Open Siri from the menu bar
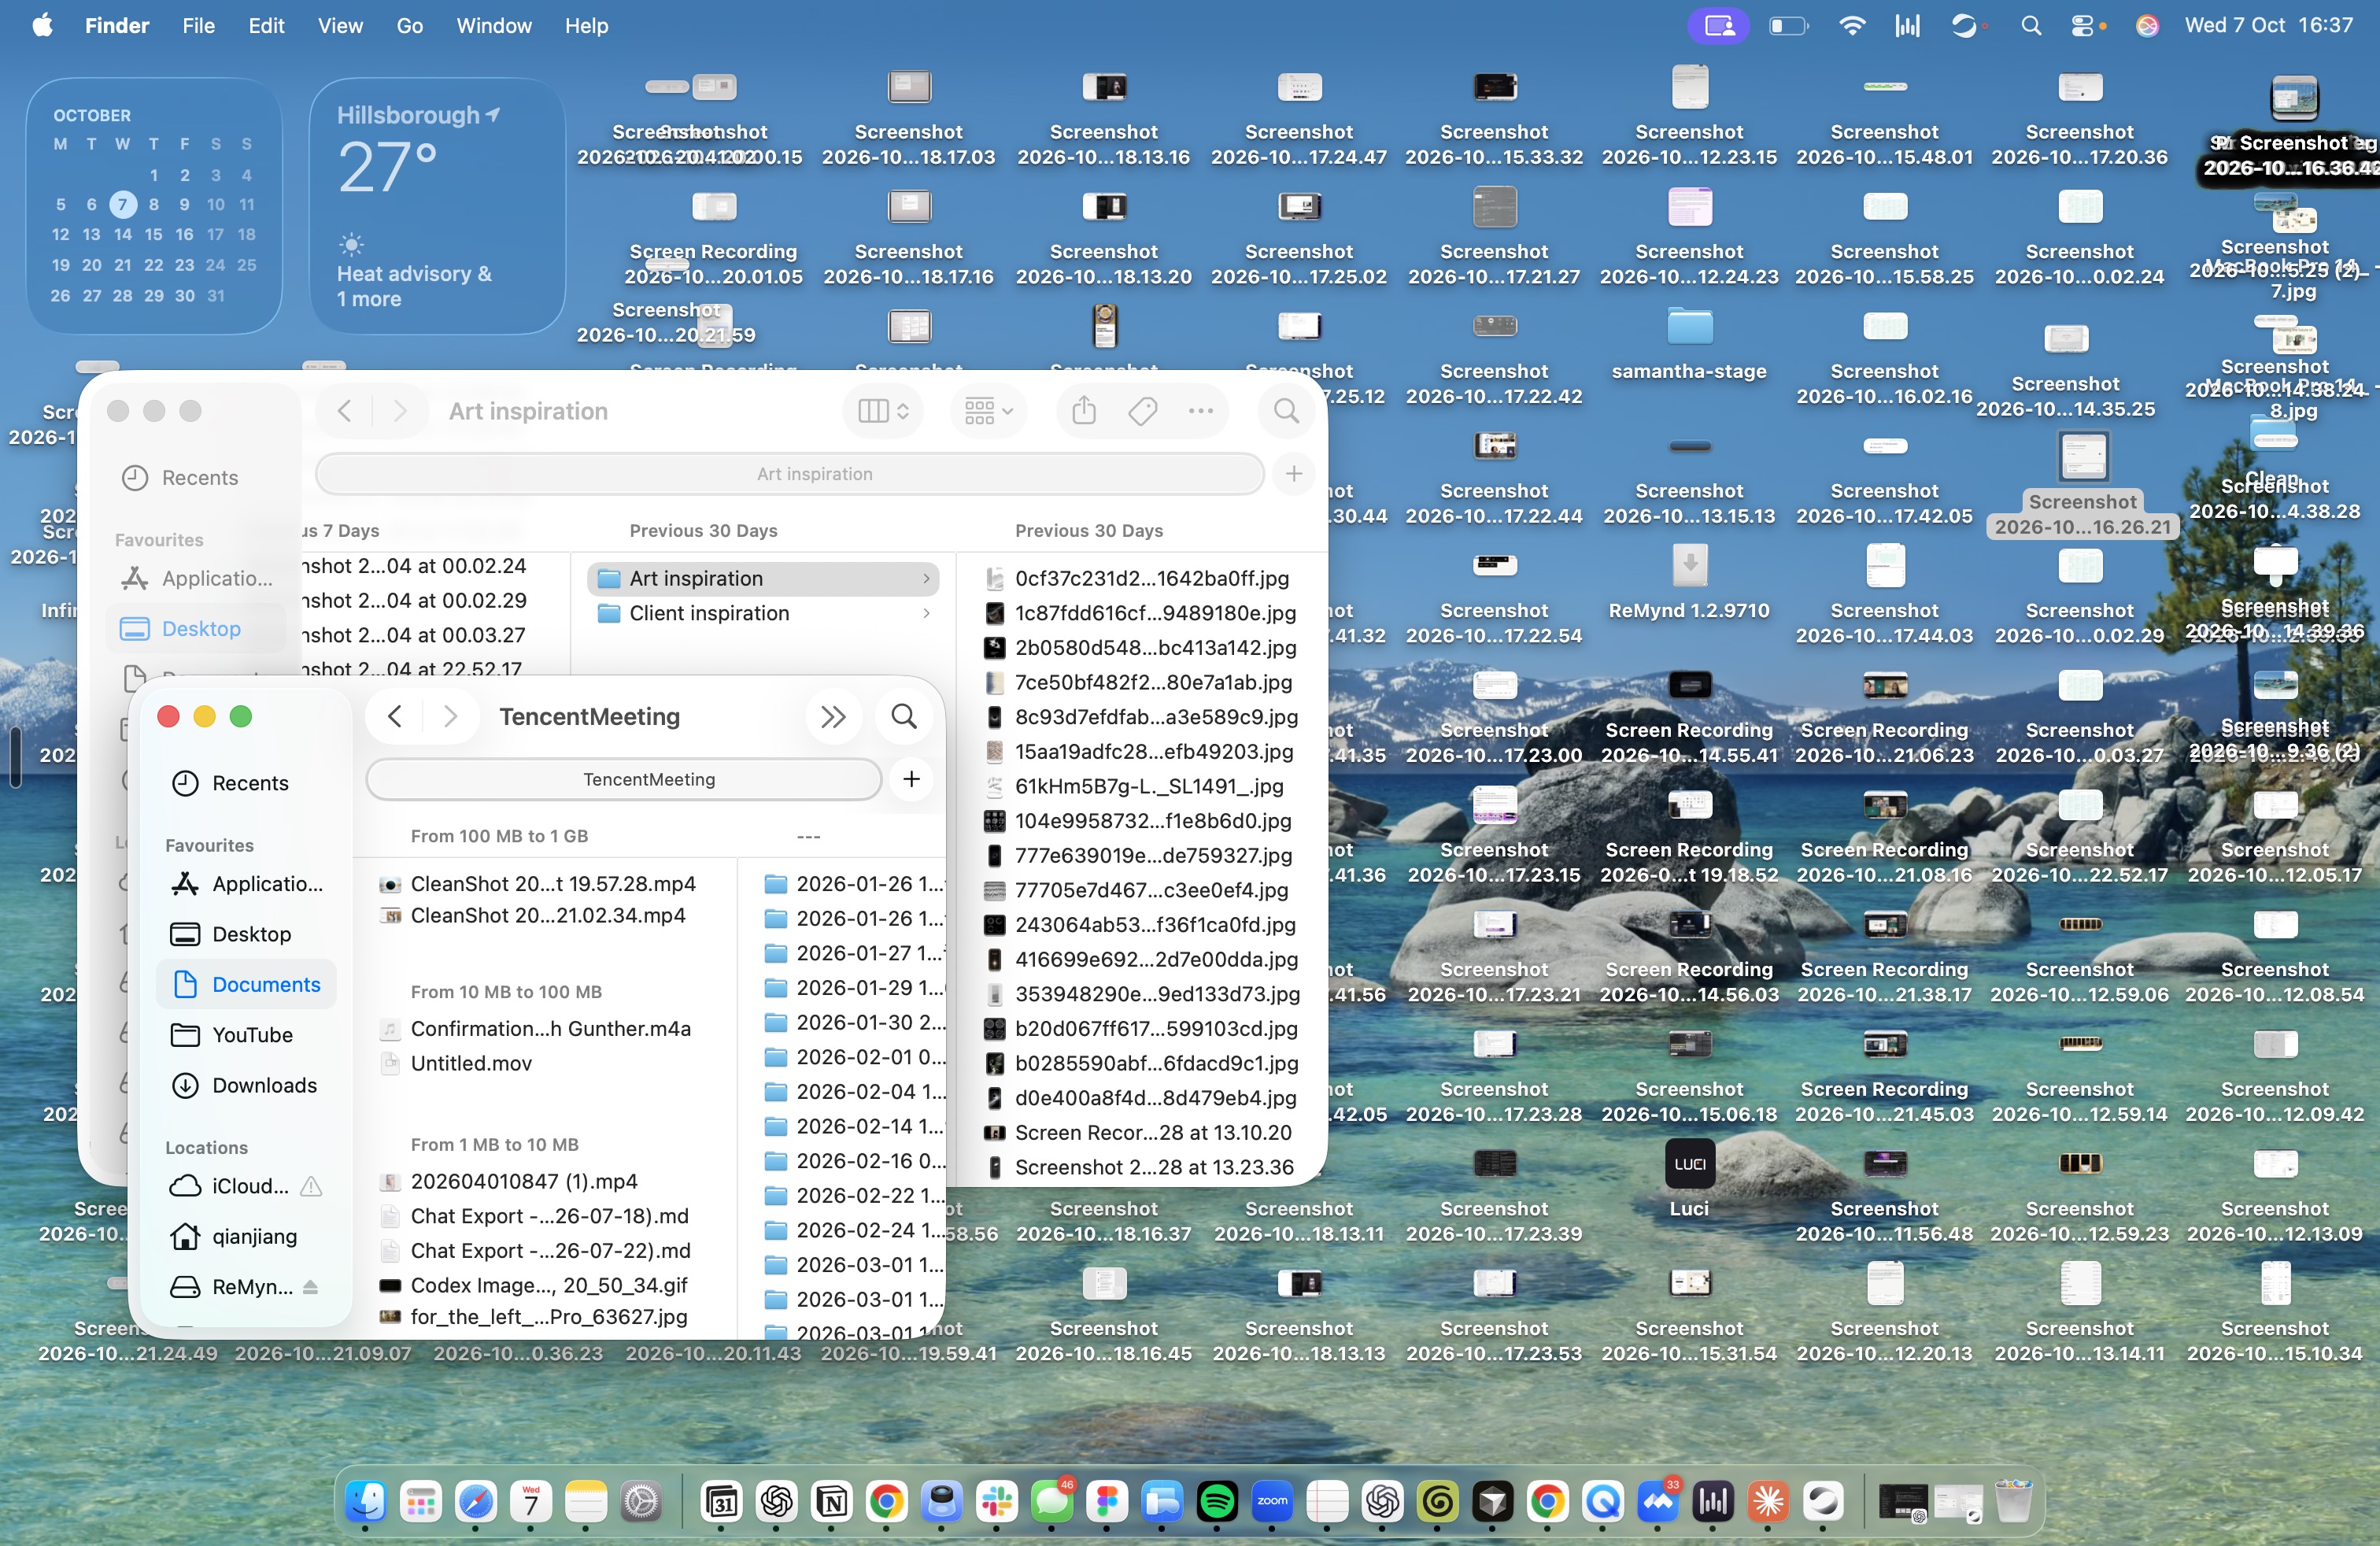Screen dimensions: 2380x1546 coord(2147,26)
